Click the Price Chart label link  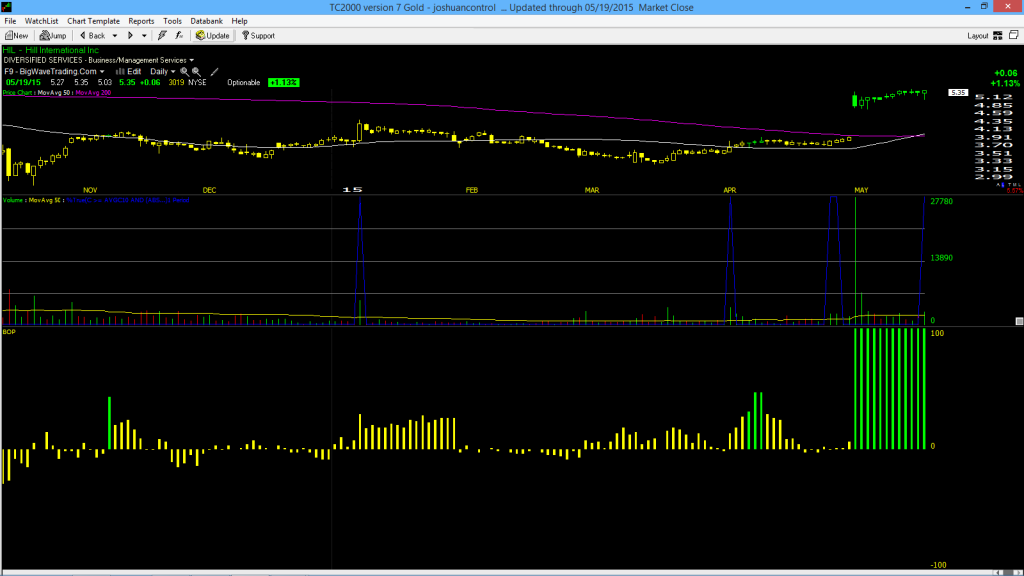point(17,93)
